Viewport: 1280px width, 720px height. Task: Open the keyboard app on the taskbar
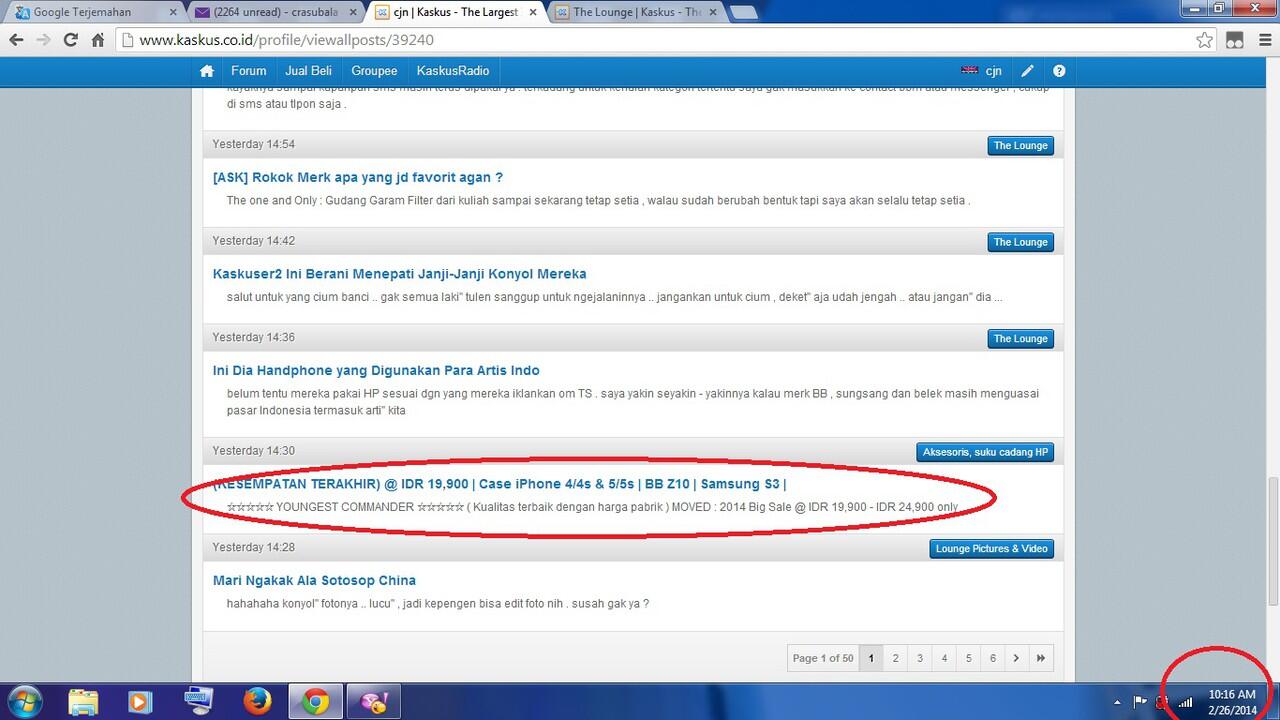pyautogui.click(x=198, y=701)
